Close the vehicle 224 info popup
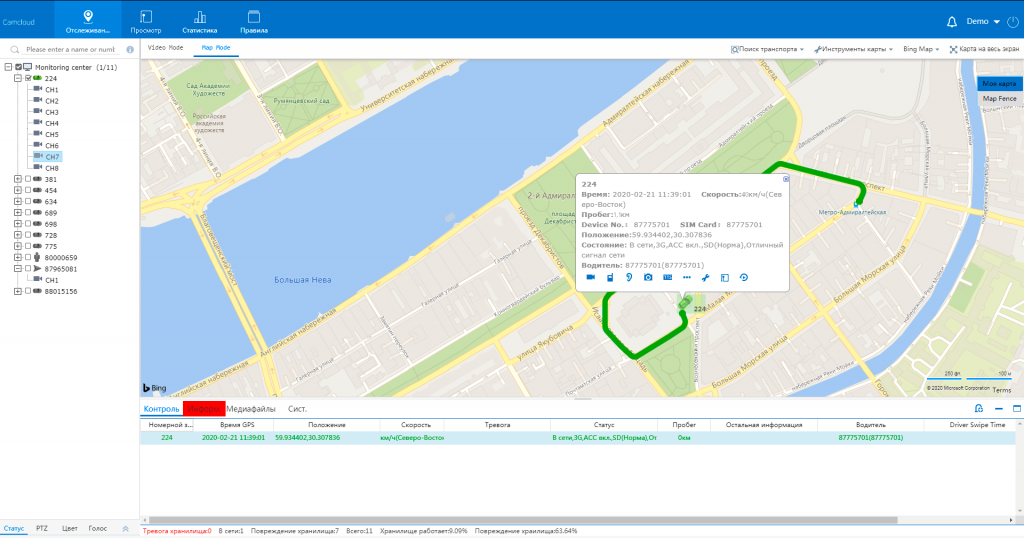 point(786,179)
